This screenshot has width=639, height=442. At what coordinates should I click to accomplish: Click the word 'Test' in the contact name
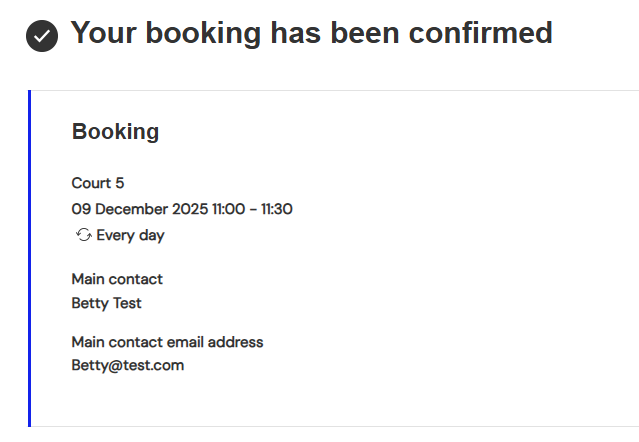(x=127, y=302)
